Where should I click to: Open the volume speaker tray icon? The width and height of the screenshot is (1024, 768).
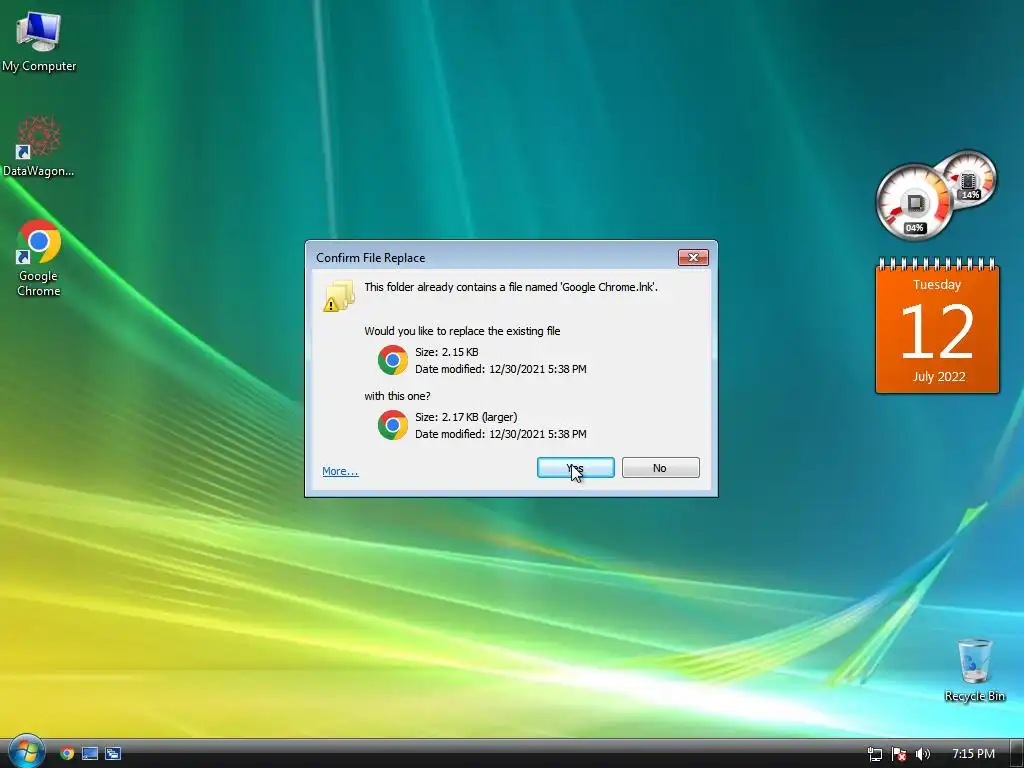pos(922,754)
